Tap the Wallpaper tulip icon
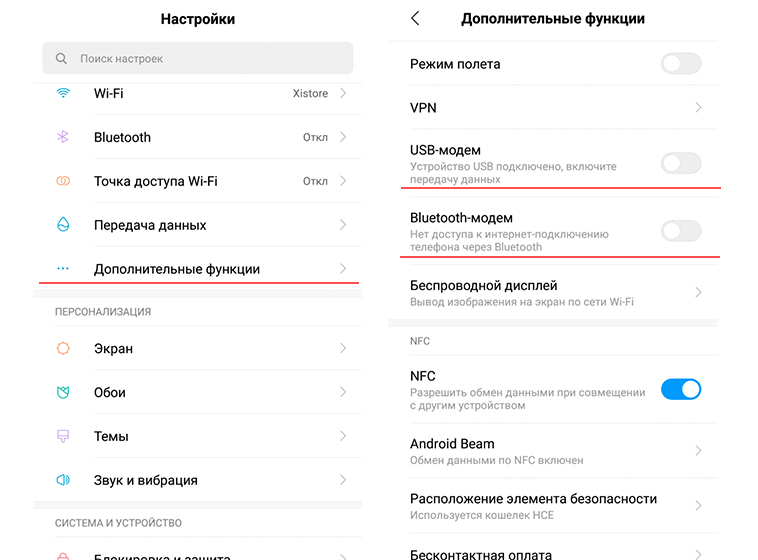This screenshot has height=560, width=758. (x=63, y=392)
